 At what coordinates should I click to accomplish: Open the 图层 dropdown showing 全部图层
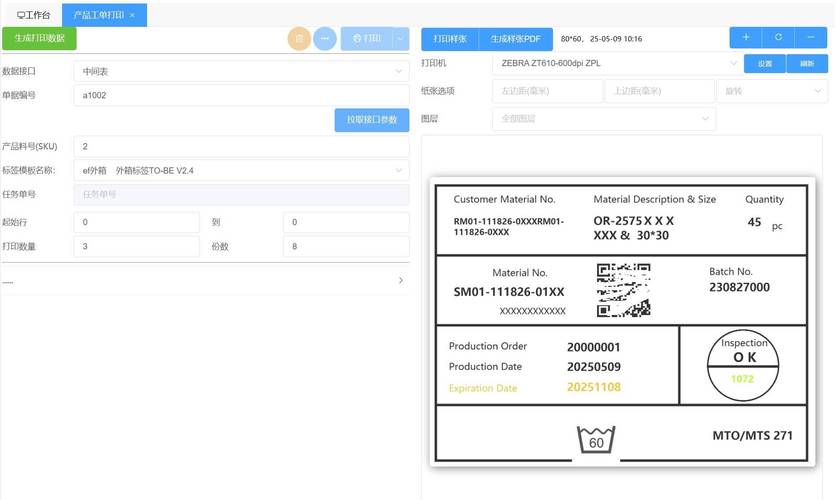tap(604, 118)
